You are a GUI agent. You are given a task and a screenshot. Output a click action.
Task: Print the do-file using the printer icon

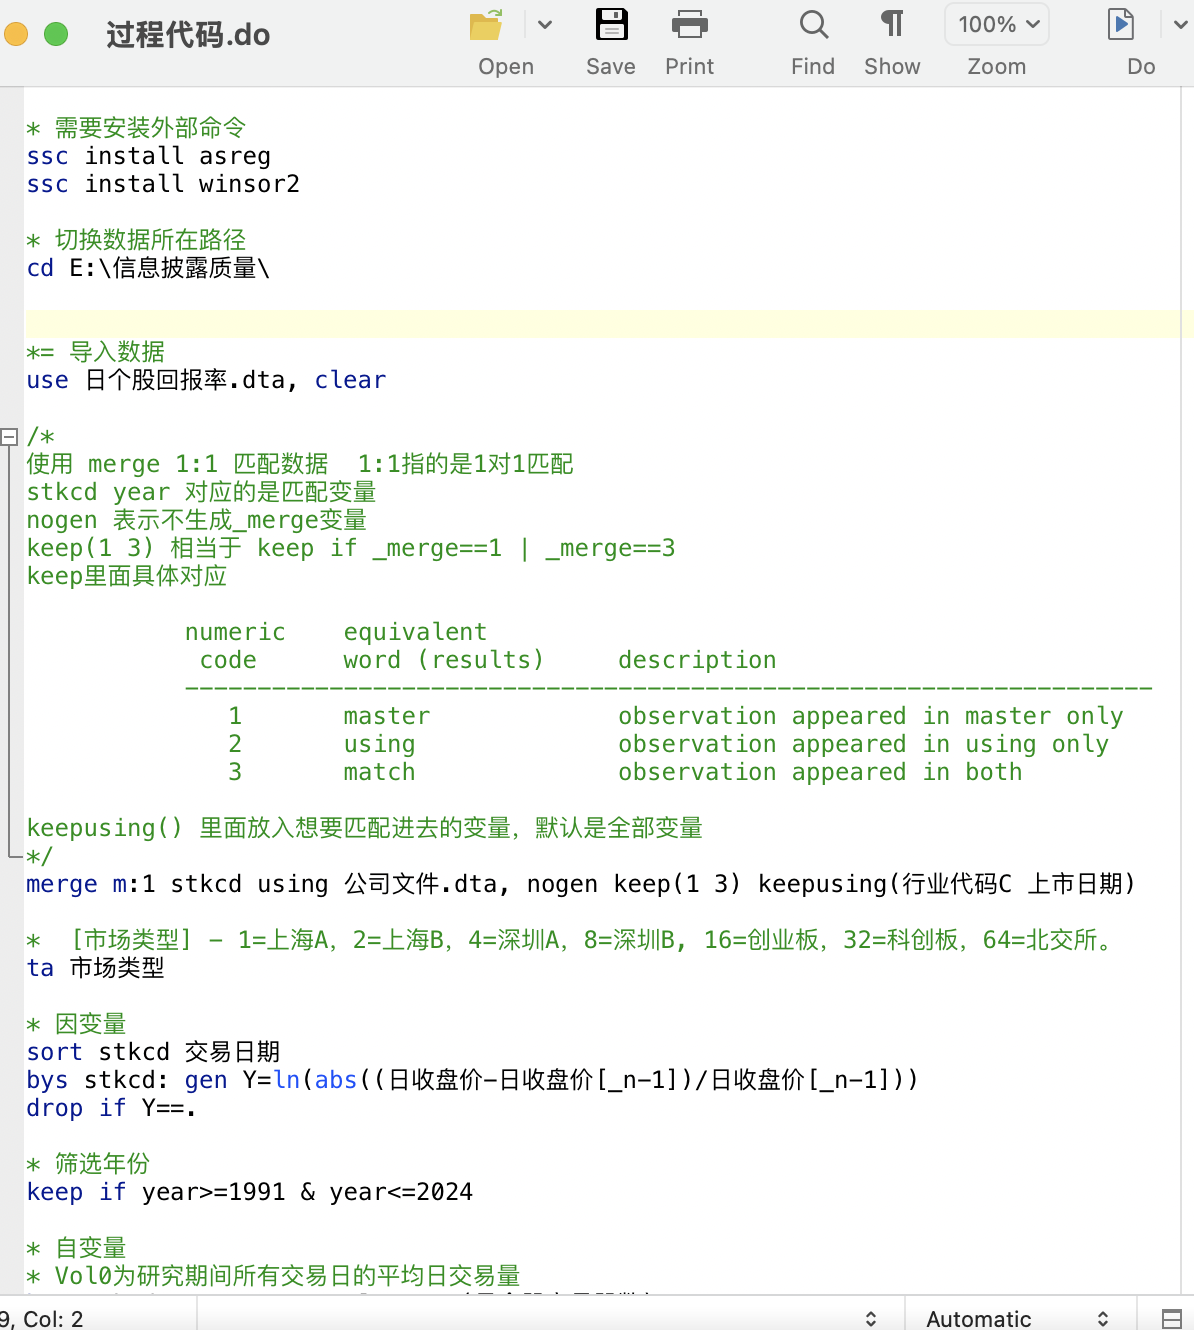(x=690, y=25)
